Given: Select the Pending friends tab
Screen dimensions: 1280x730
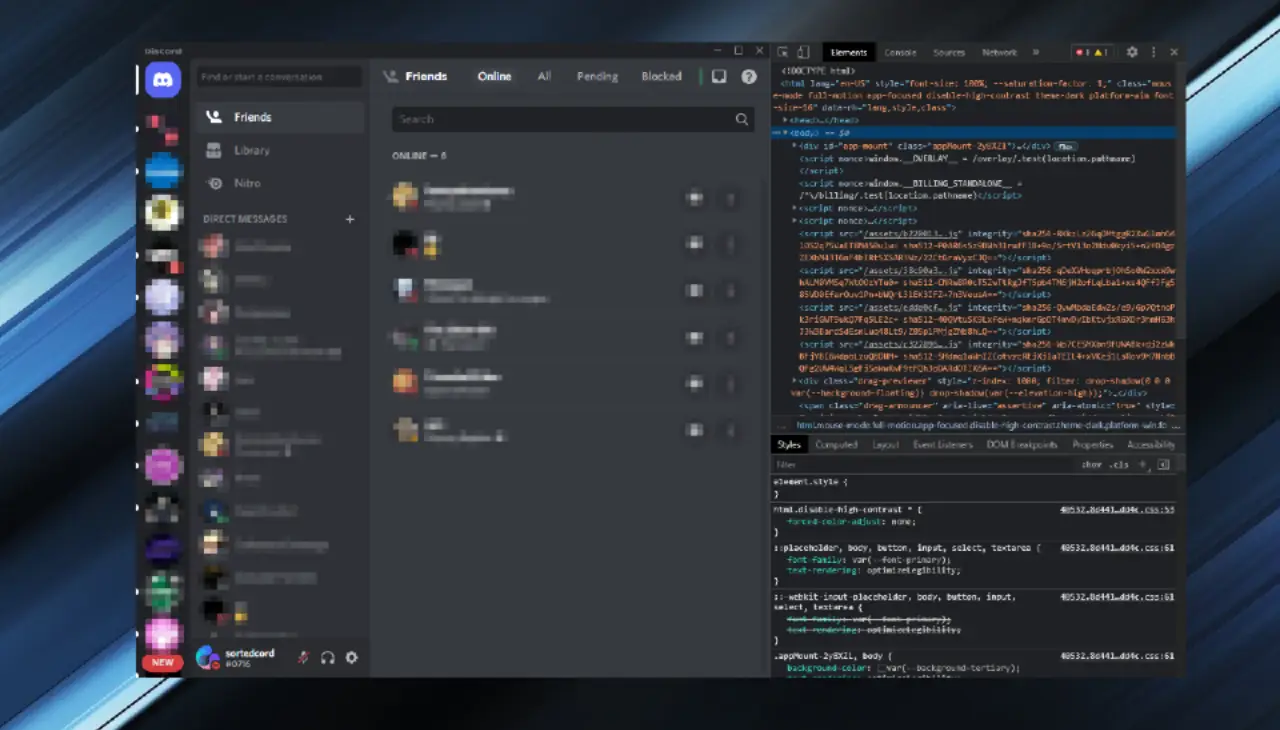Looking at the screenshot, I should [x=597, y=76].
